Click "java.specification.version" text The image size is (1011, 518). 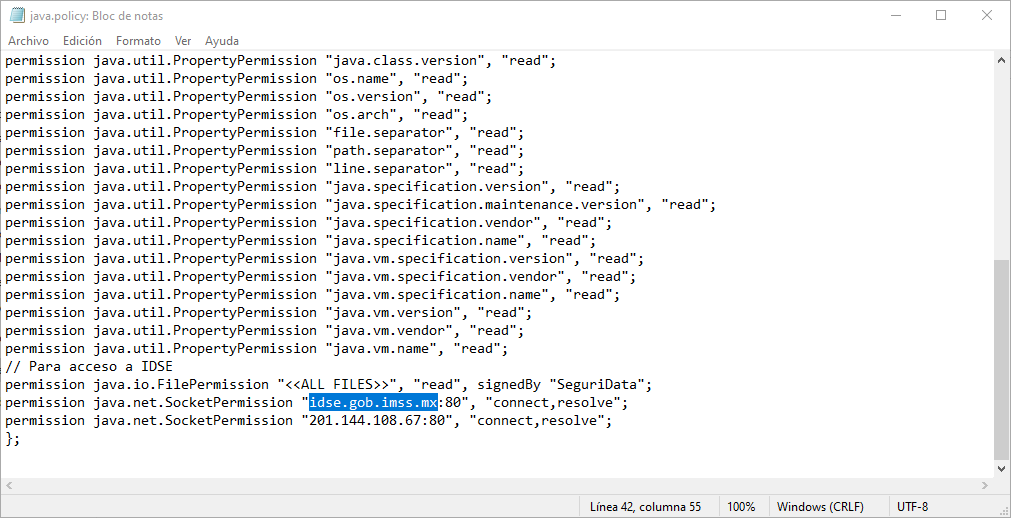pos(437,187)
